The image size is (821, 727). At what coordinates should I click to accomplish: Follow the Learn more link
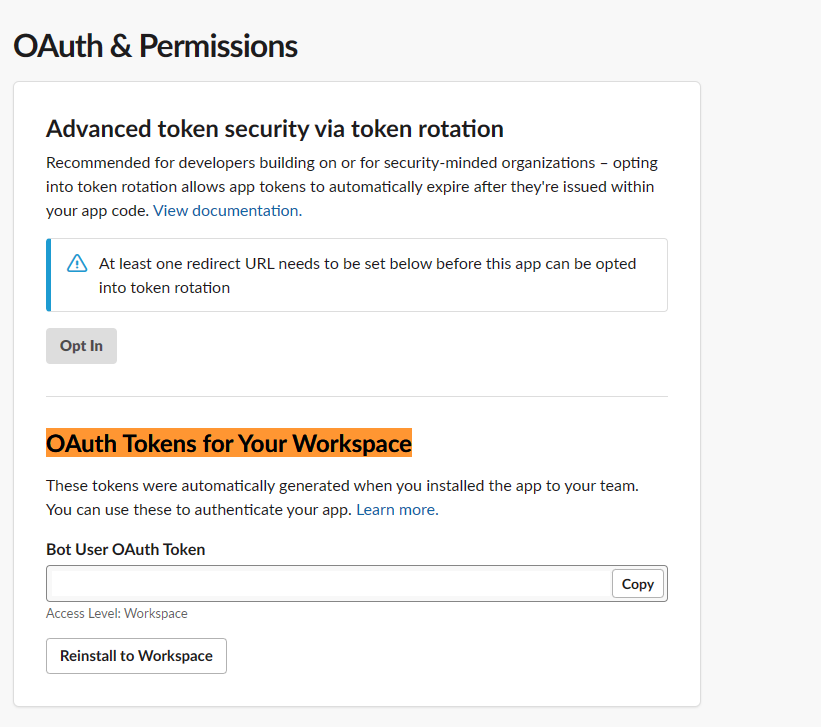pos(395,510)
